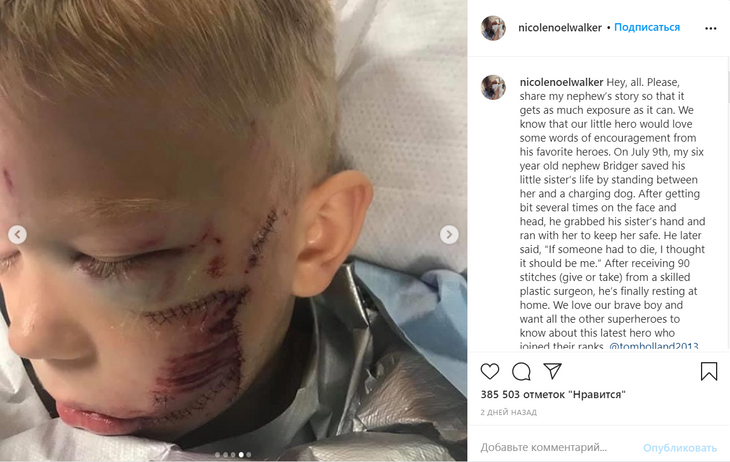The height and width of the screenshot is (462, 730).
Task: Select the first carousel dot indicator
Action: pyautogui.click(x=217, y=455)
